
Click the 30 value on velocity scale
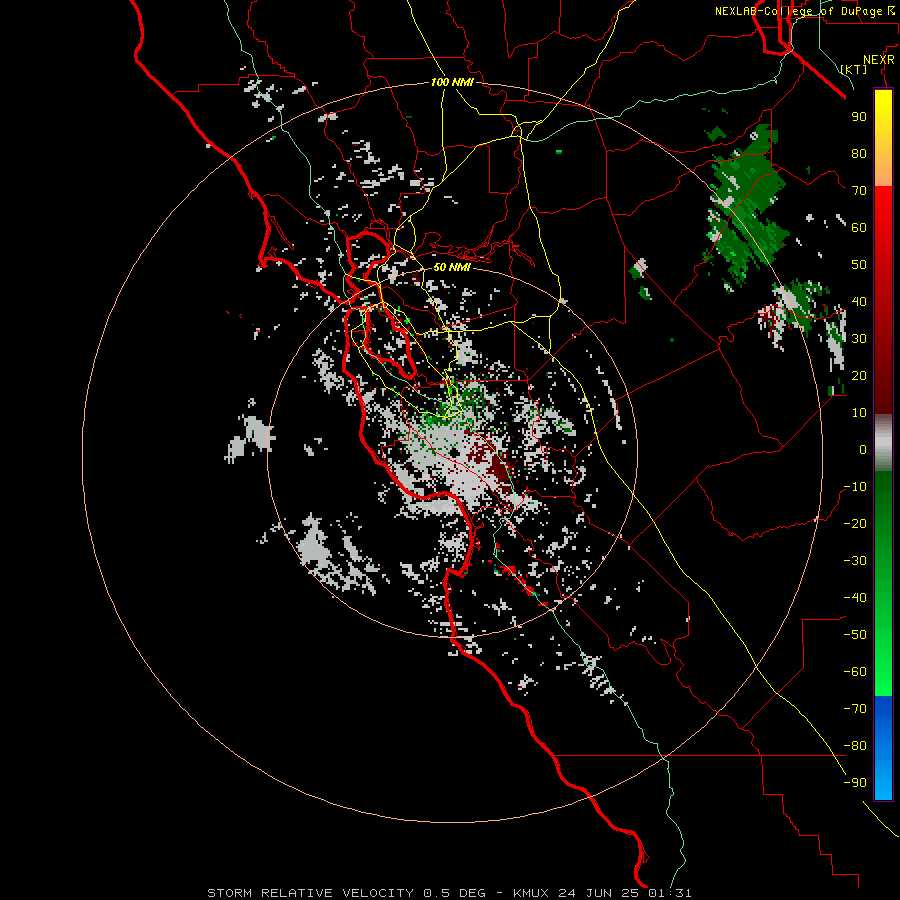pos(859,339)
